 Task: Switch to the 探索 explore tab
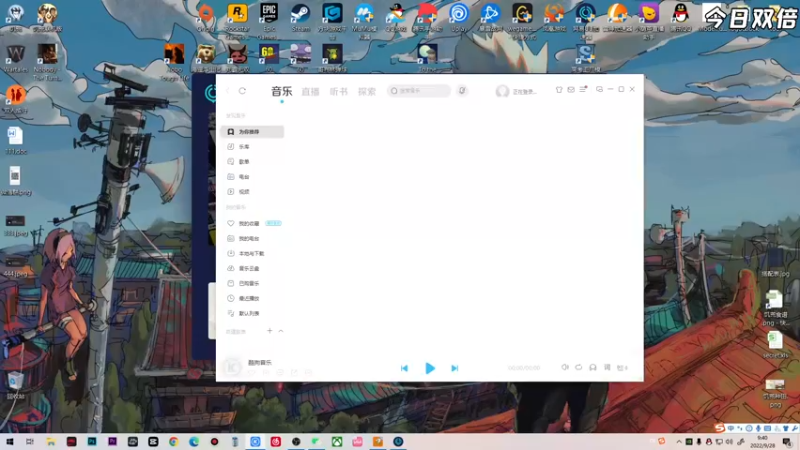point(367,91)
